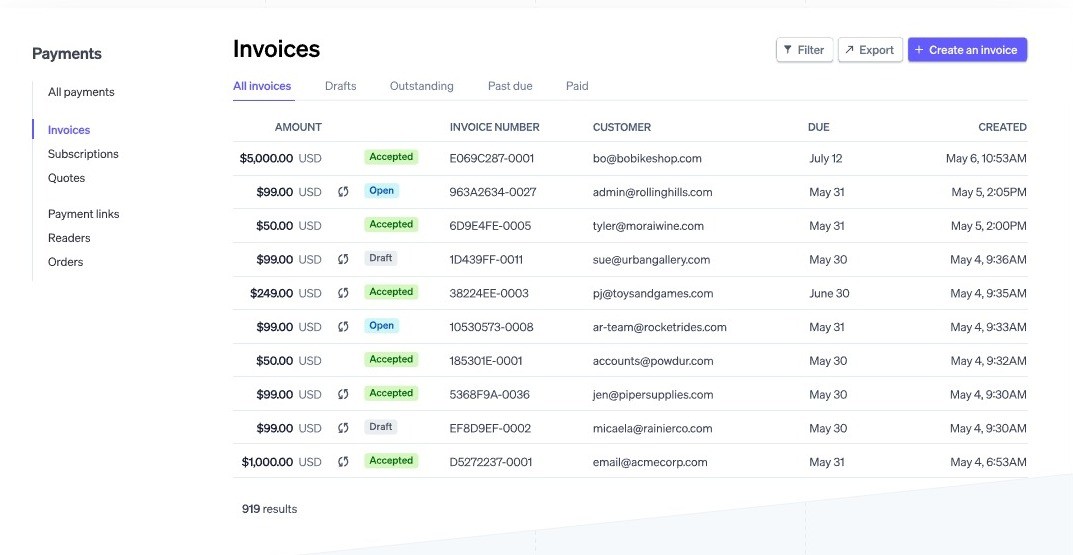Viewport: 1073px width, 555px height.
Task: Click customer pj@toysandgames.com
Action: click(x=653, y=294)
